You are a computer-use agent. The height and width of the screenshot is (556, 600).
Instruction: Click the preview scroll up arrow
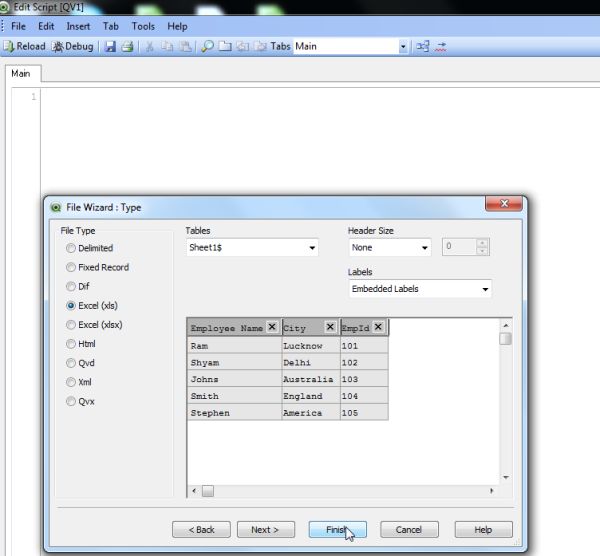point(506,325)
